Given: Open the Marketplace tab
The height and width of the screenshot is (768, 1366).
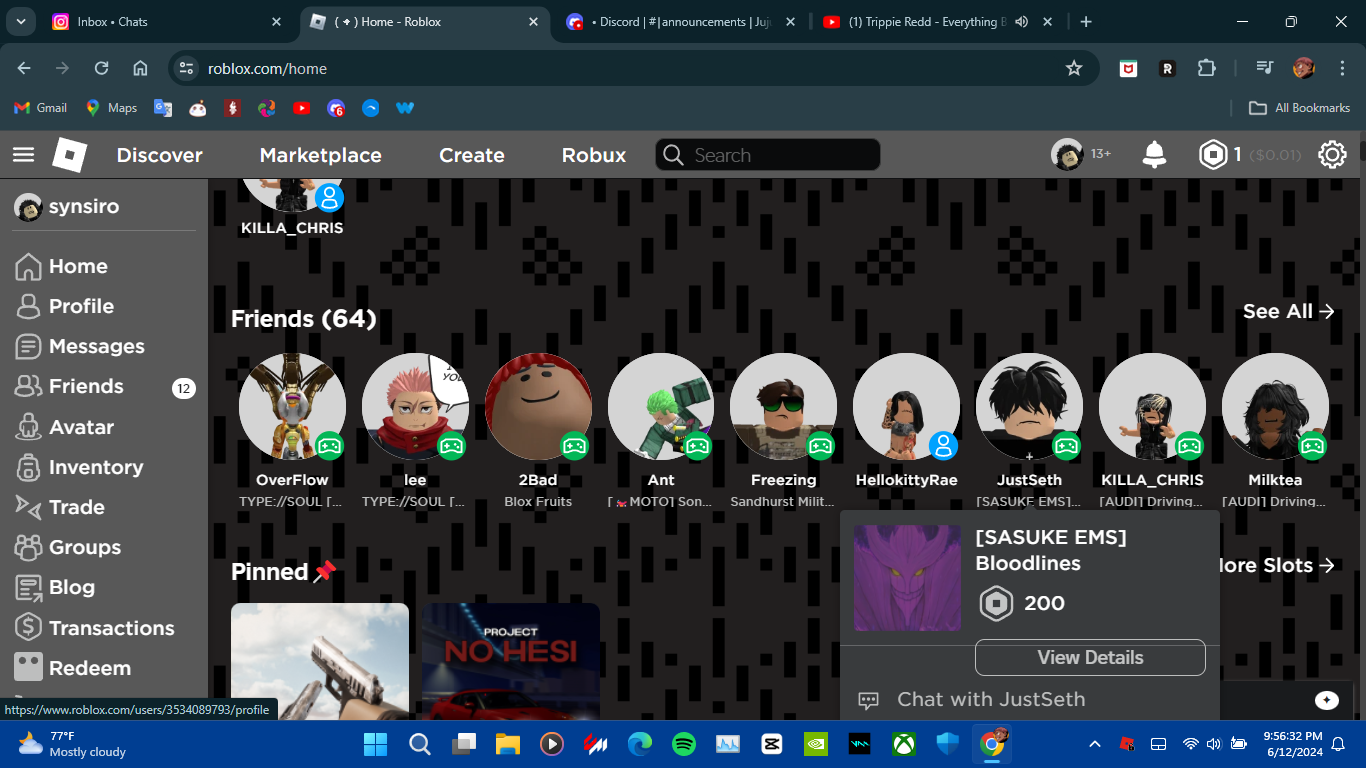Looking at the screenshot, I should (x=320, y=155).
